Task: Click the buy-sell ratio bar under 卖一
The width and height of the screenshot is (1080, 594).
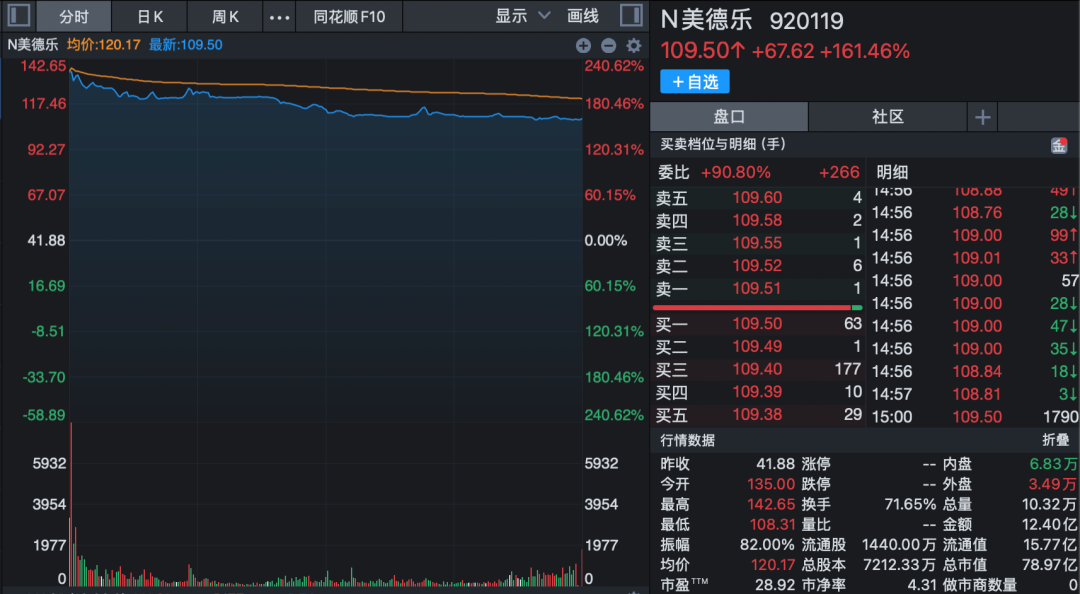Action: pos(758,308)
